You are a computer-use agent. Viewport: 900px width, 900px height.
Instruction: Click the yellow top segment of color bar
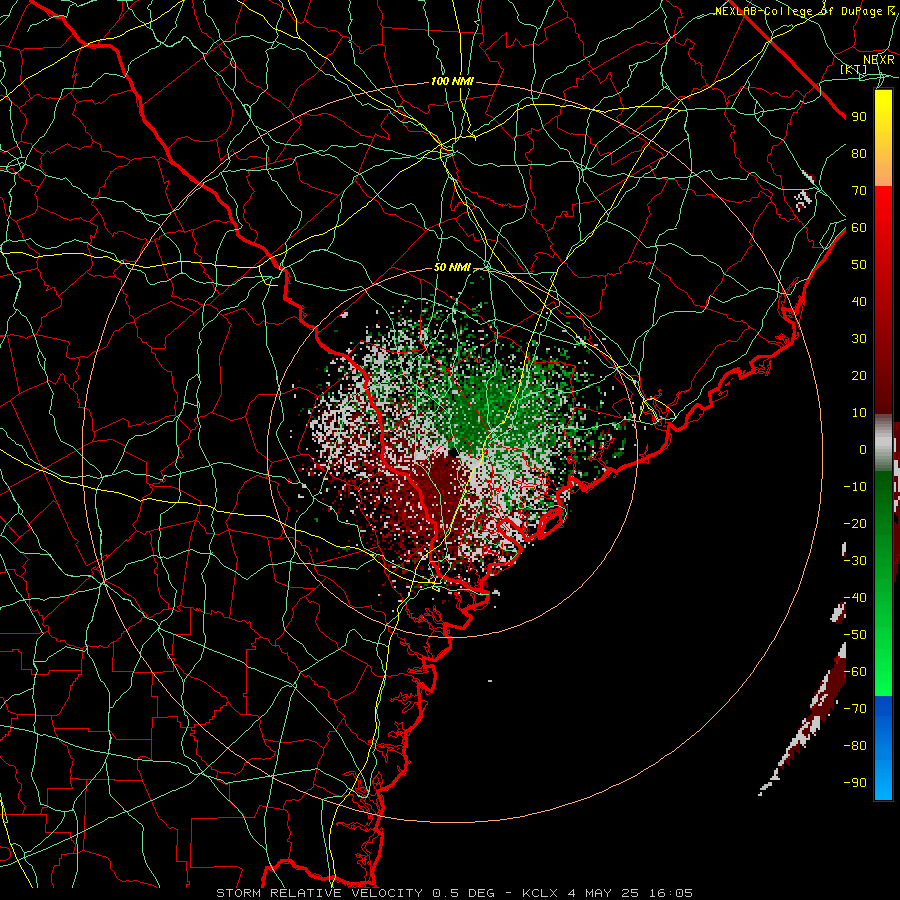(x=883, y=138)
